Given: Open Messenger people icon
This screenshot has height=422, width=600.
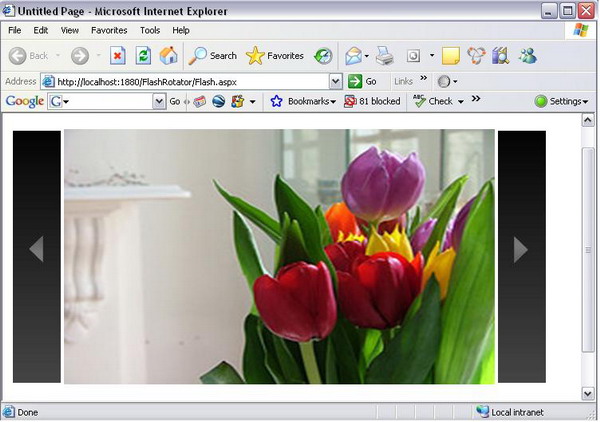Looking at the screenshot, I should pyautogui.click(x=528, y=56).
